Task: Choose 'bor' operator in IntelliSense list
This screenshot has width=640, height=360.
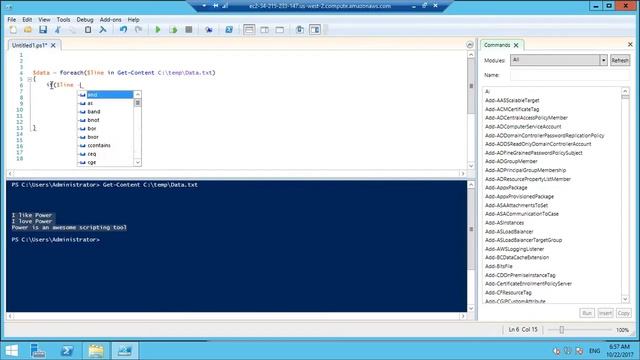Action: click(x=105, y=129)
